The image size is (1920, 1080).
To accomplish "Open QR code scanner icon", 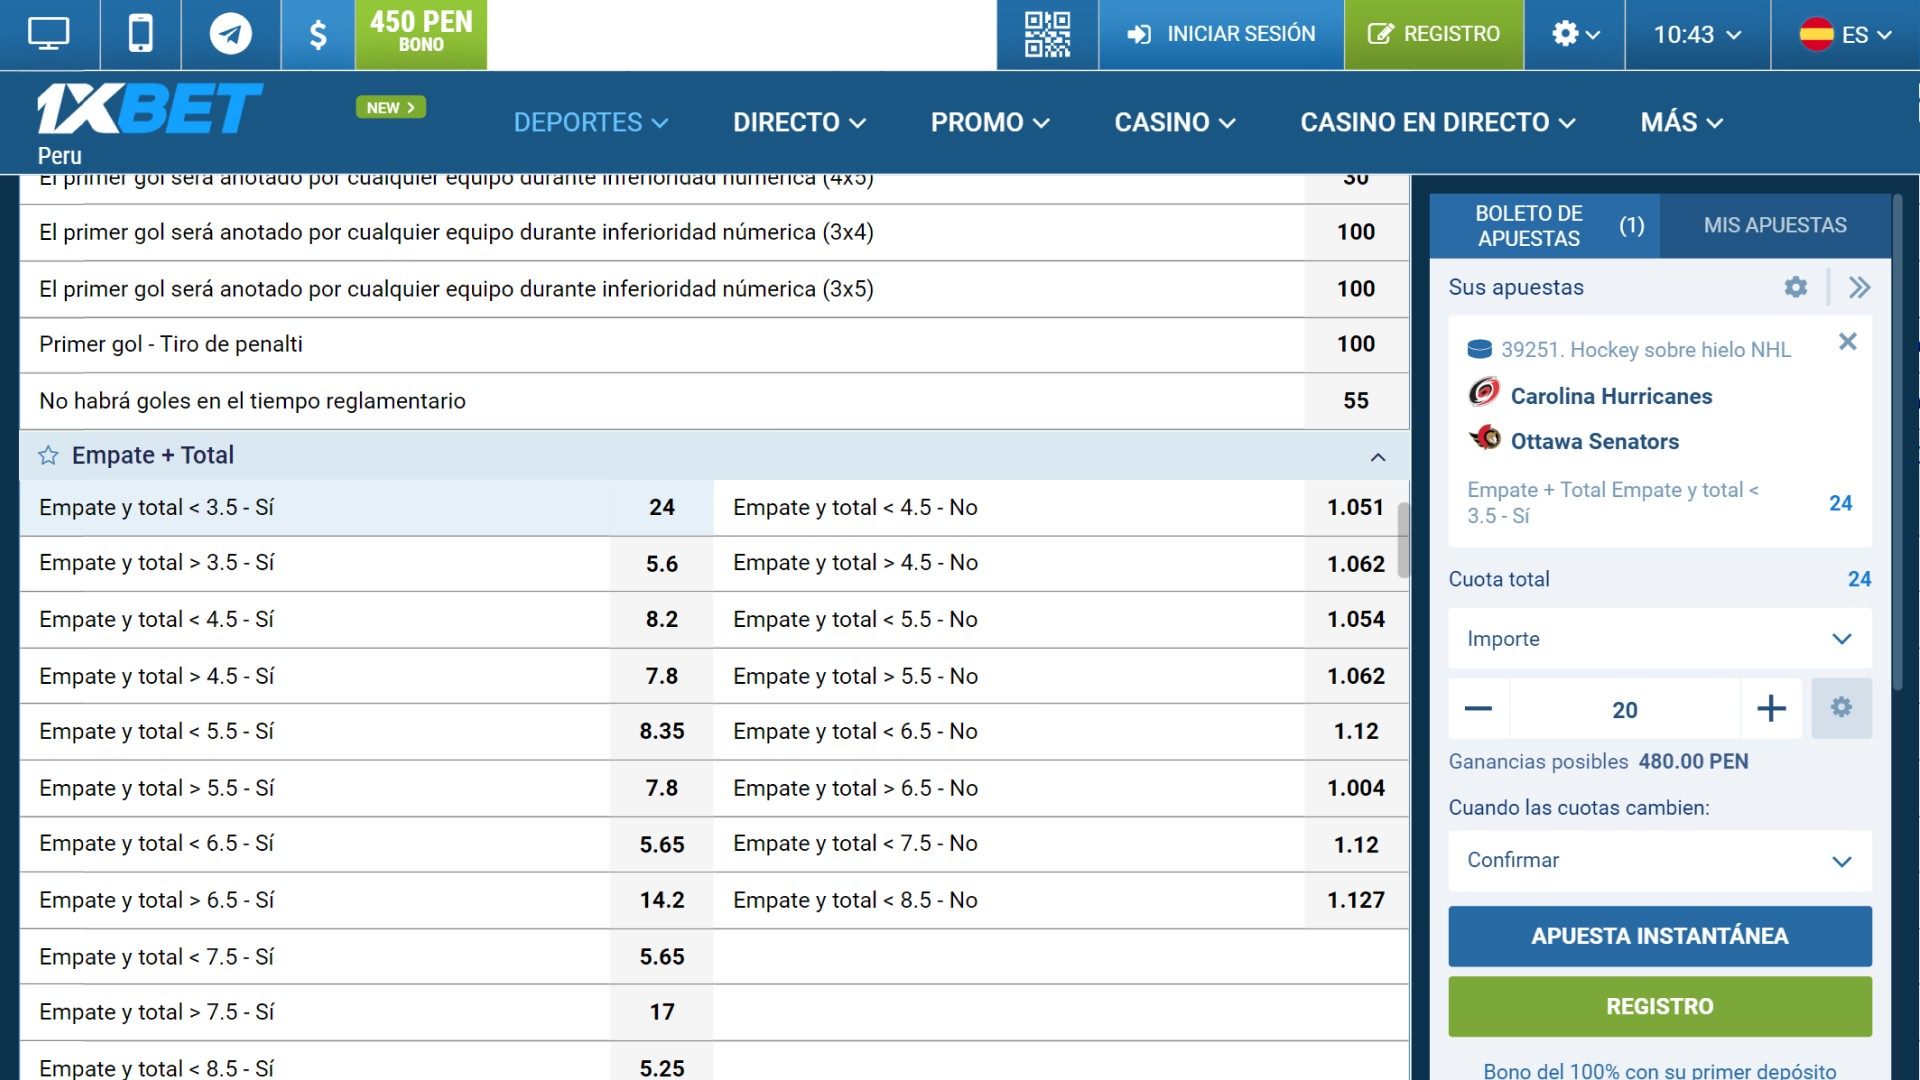I will point(1050,34).
